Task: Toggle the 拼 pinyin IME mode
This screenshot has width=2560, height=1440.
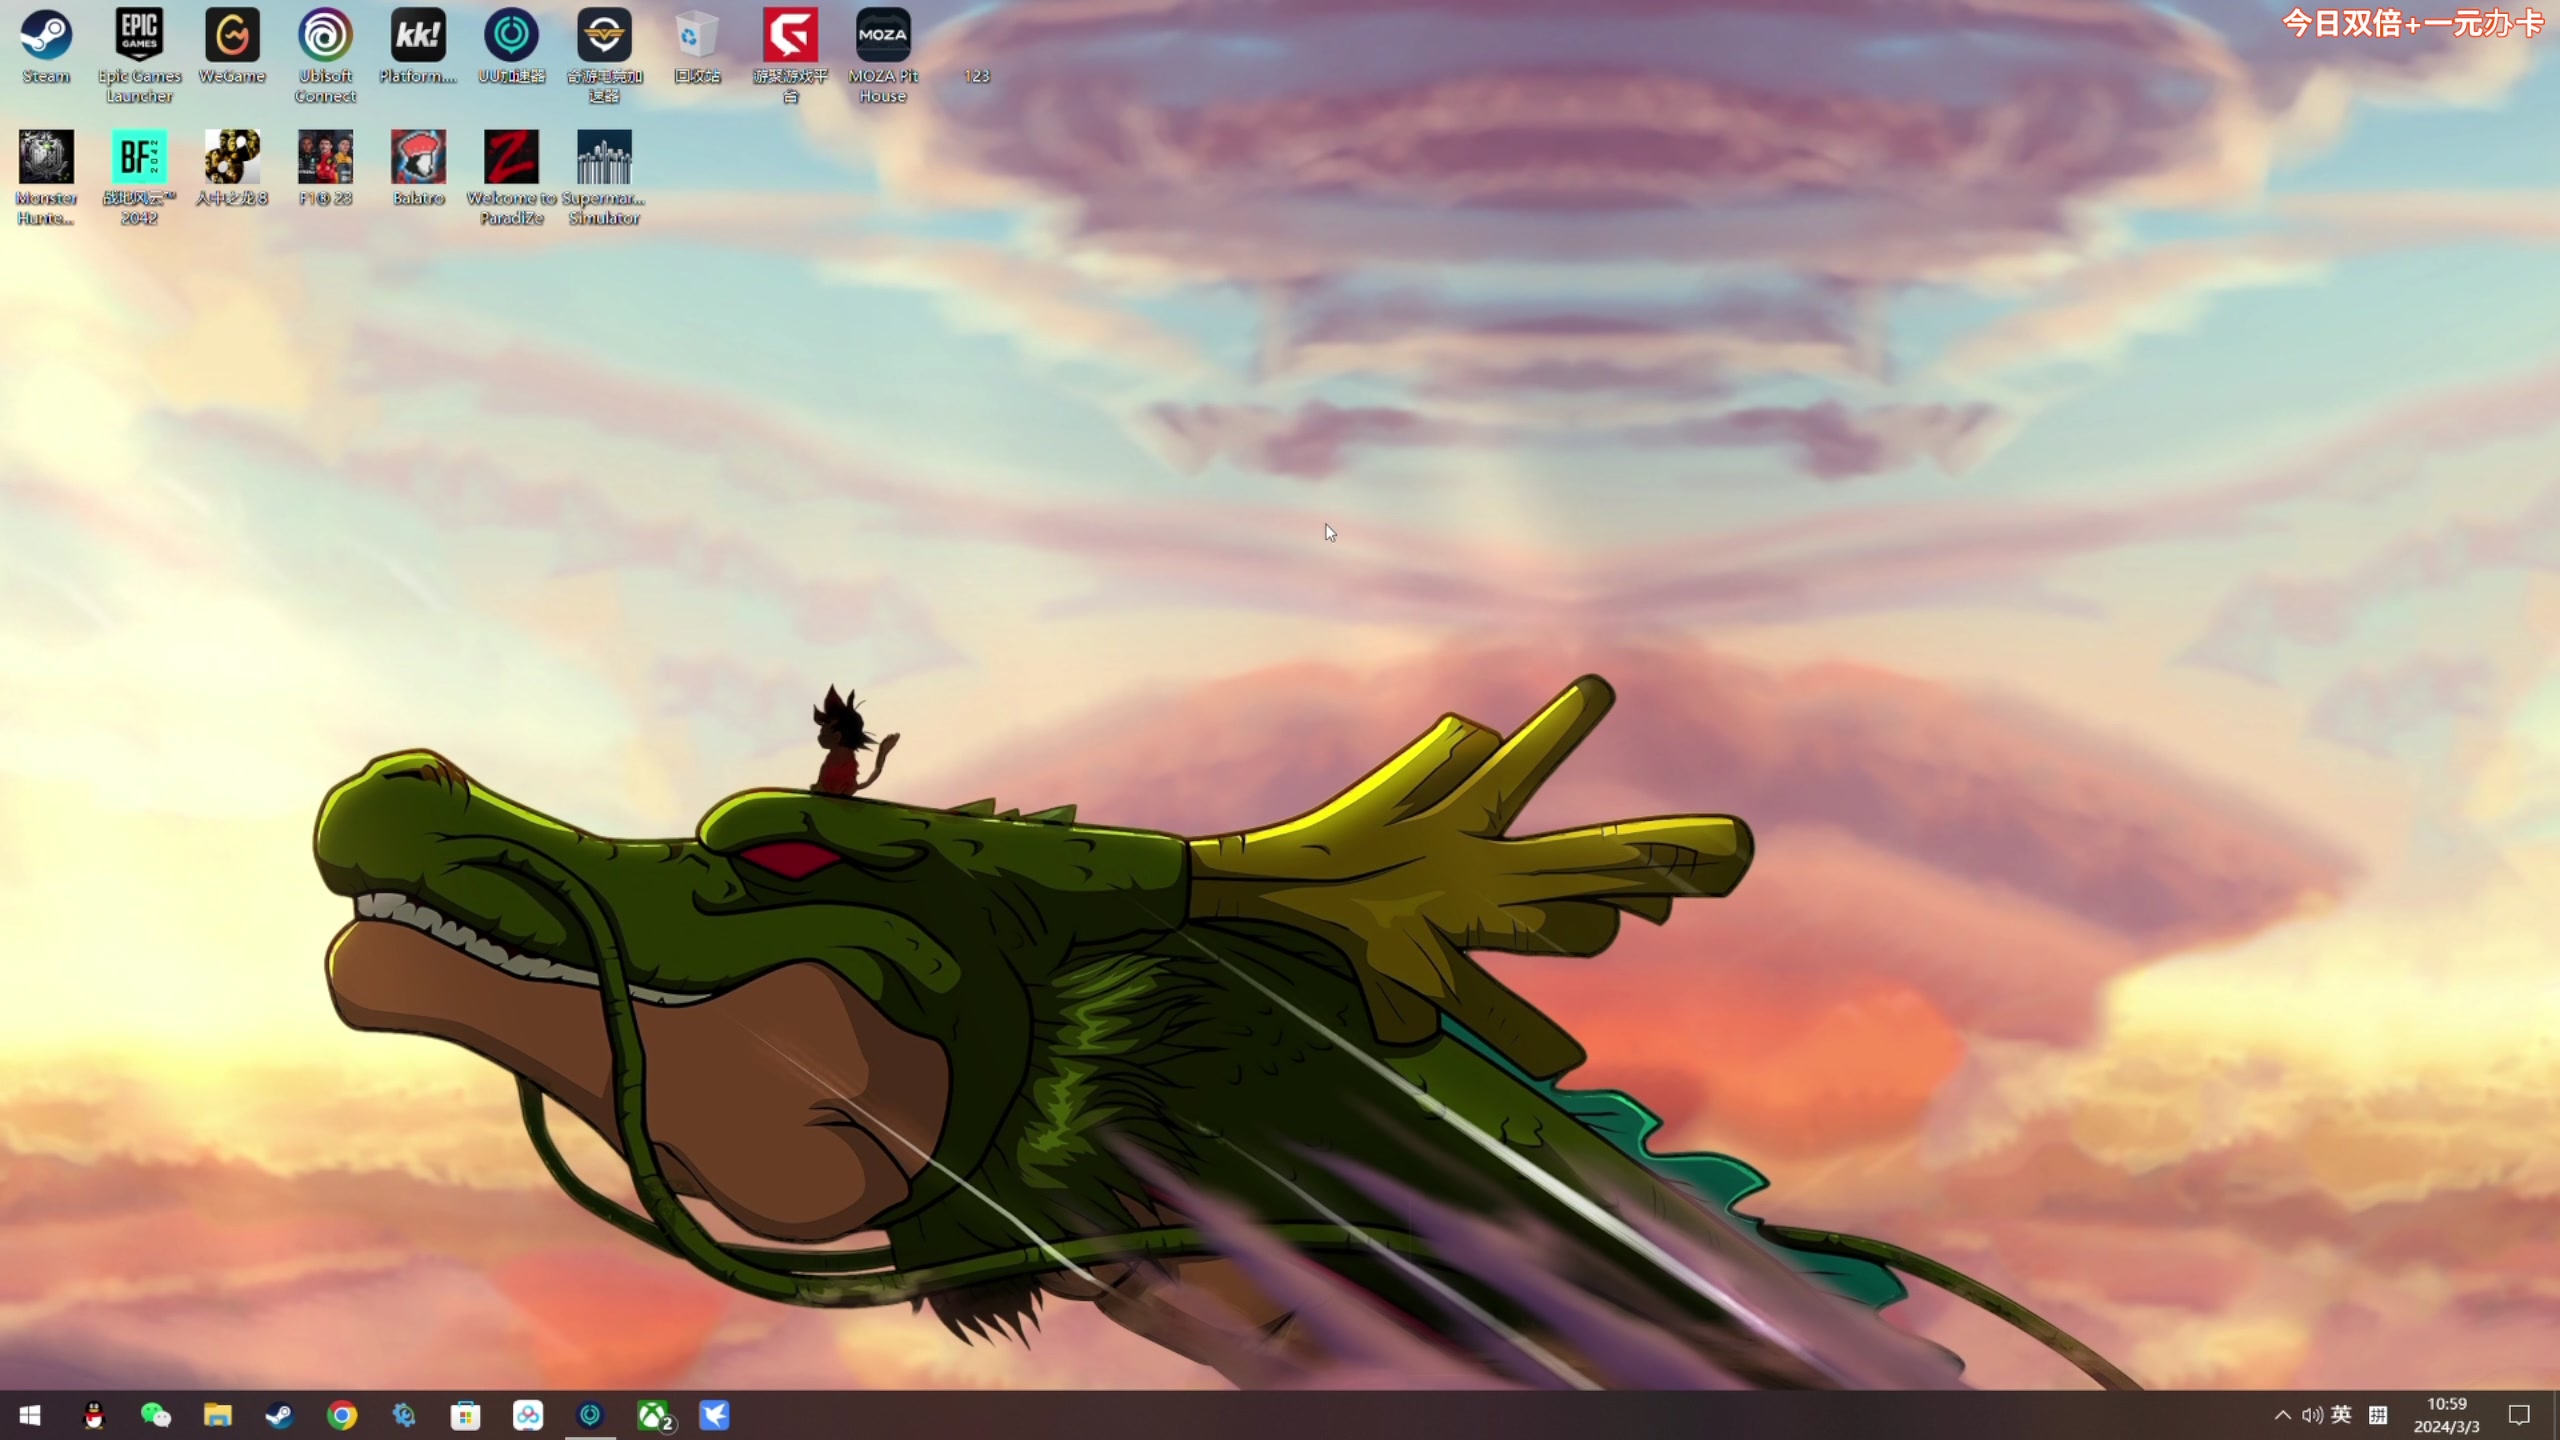Action: pyautogui.click(x=2378, y=1414)
